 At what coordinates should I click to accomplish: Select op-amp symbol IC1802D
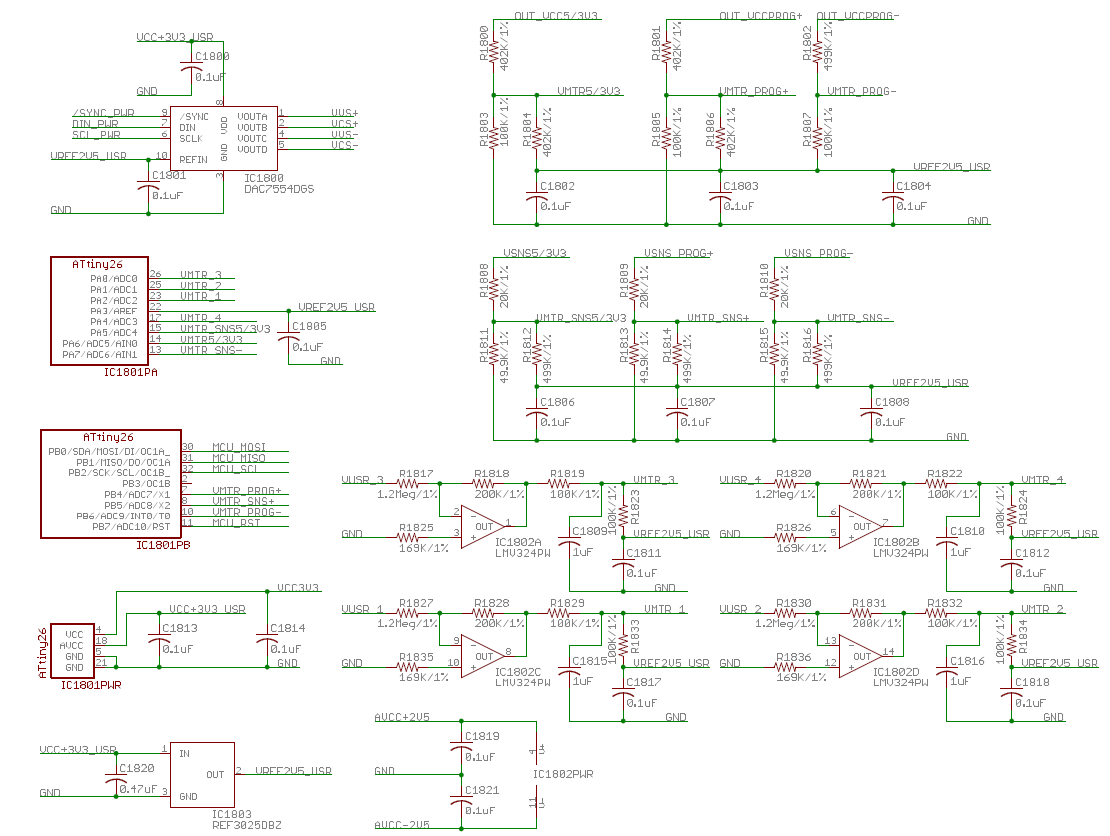click(861, 656)
